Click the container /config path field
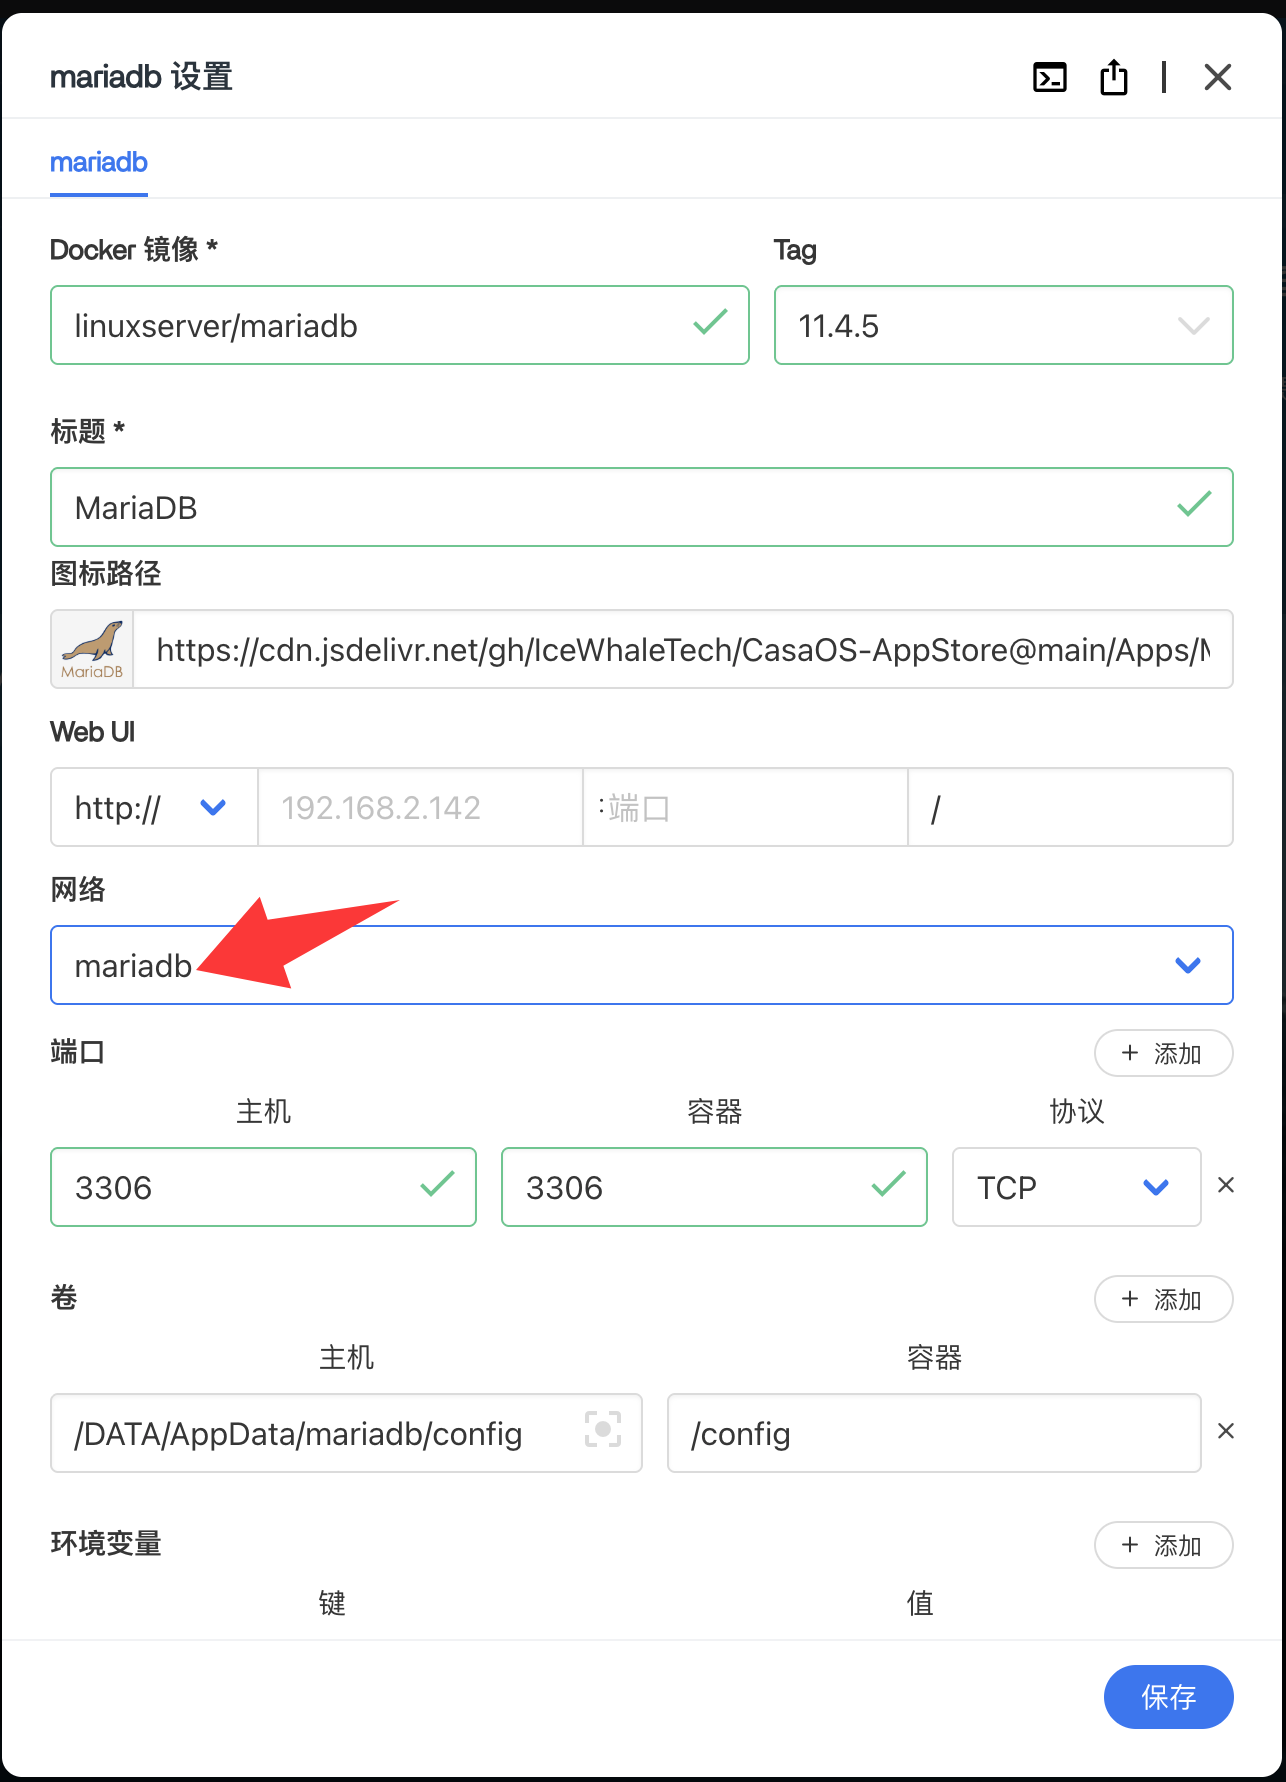 point(933,1434)
